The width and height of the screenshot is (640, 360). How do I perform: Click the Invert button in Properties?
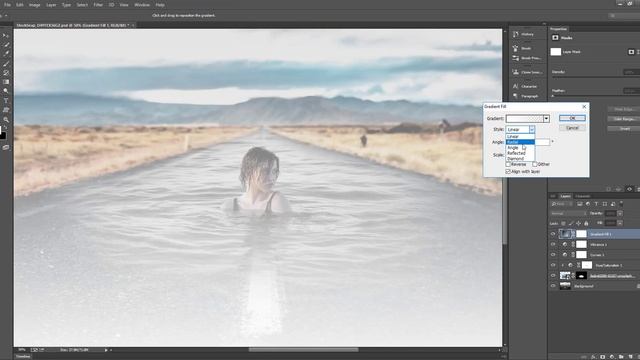pos(624,129)
